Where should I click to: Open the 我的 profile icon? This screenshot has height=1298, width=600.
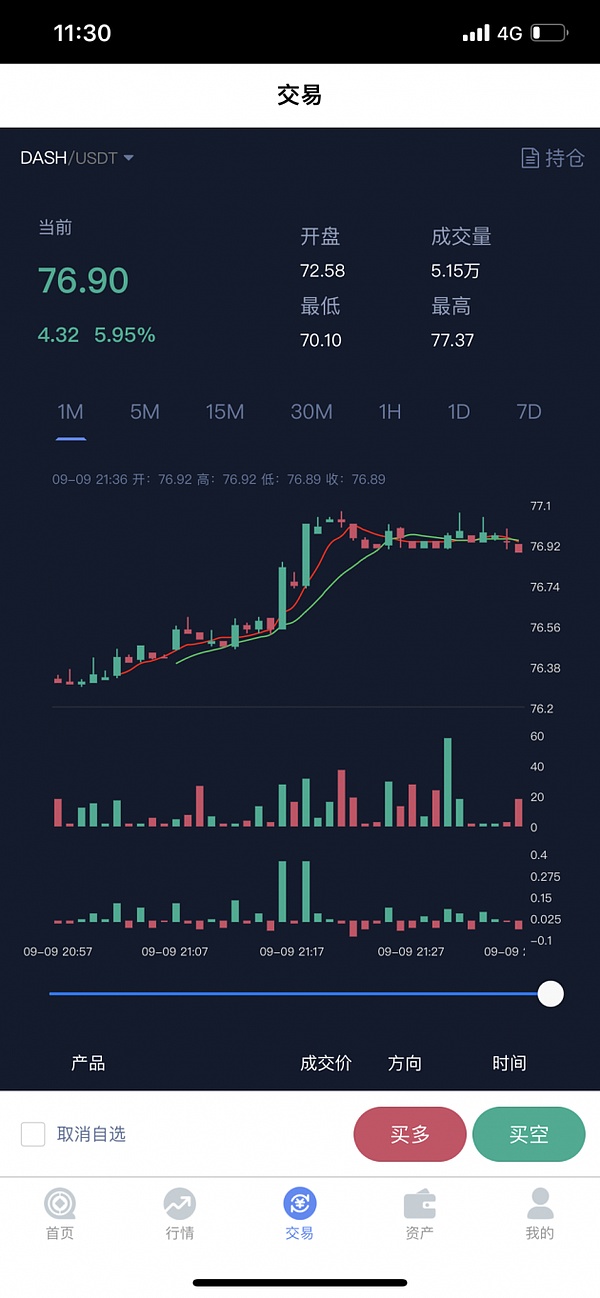pyautogui.click(x=540, y=1204)
